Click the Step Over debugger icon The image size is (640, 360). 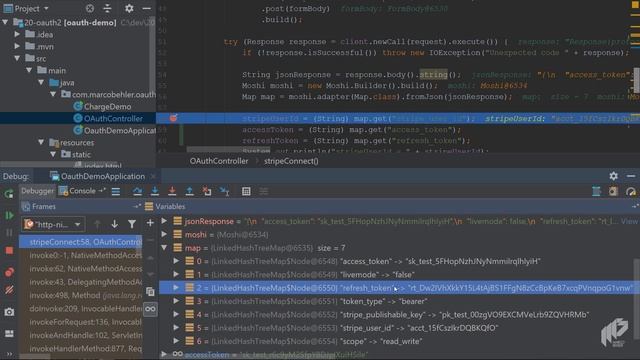(138, 191)
